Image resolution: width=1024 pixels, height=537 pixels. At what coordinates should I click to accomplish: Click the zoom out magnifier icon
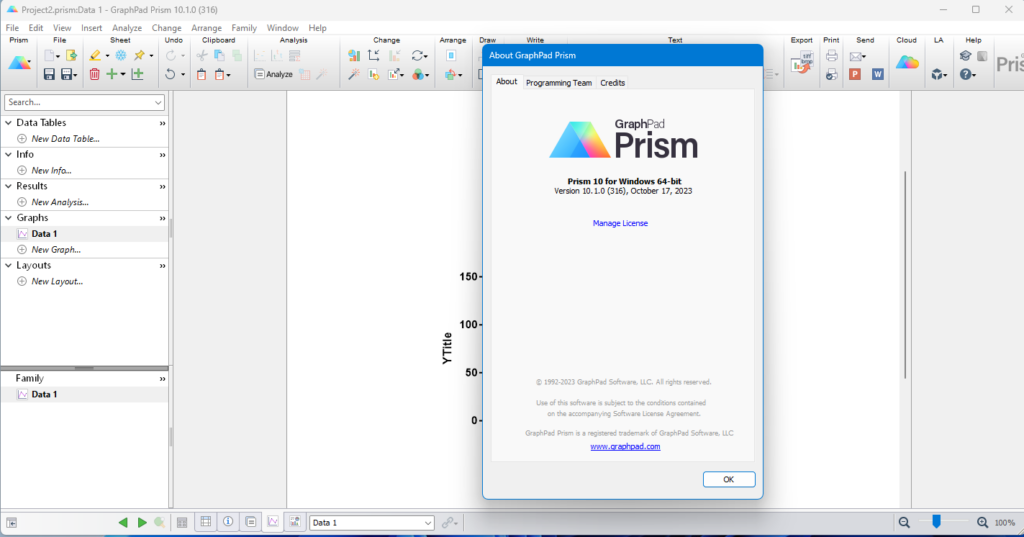point(904,523)
